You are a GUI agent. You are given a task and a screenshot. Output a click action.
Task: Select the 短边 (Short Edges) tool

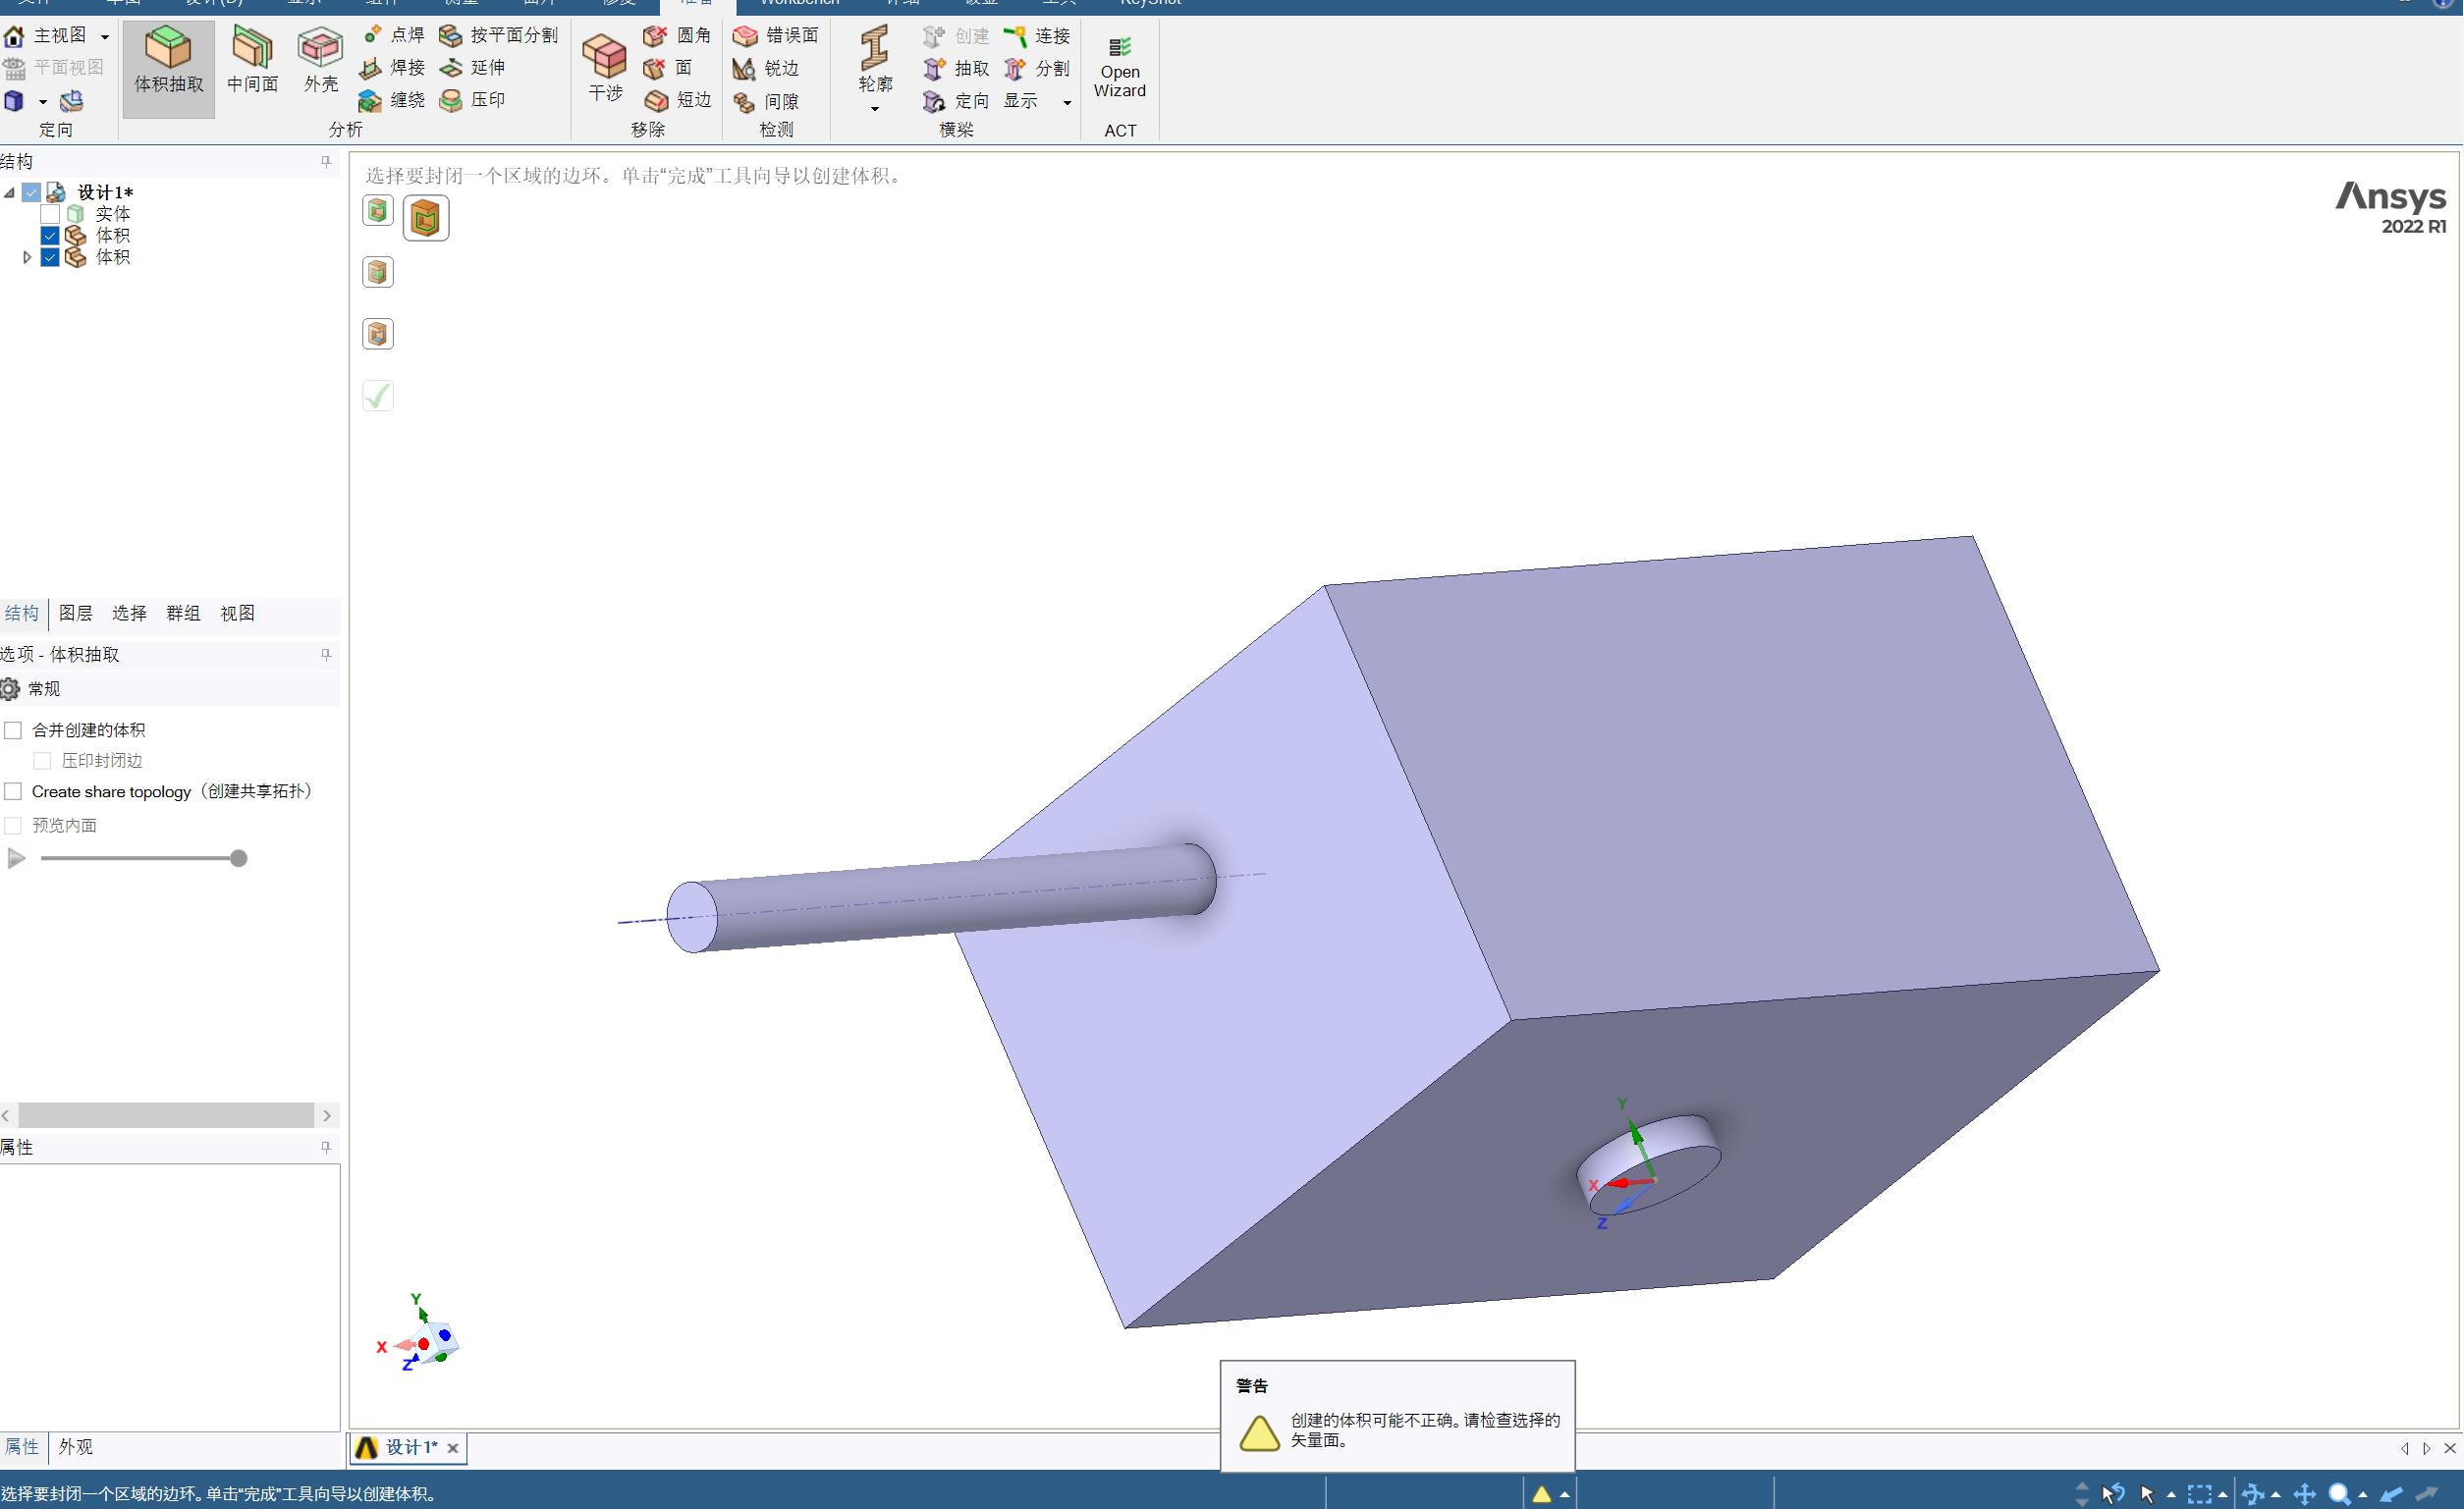[677, 100]
